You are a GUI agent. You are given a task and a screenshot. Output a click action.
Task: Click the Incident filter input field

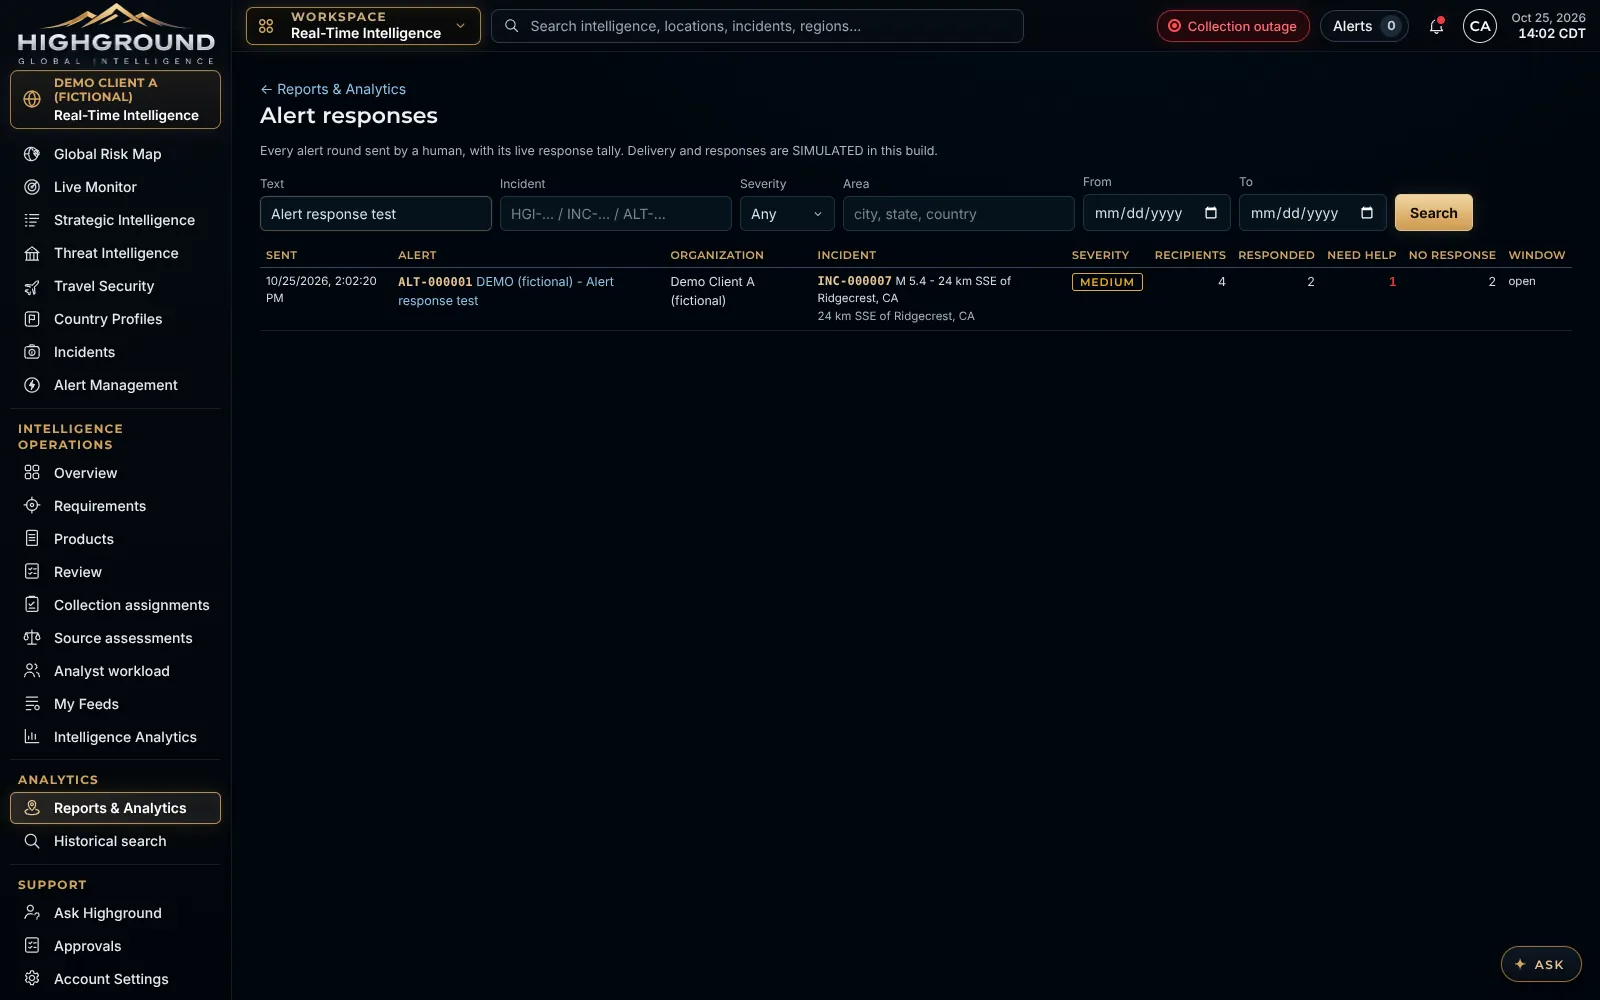(616, 214)
